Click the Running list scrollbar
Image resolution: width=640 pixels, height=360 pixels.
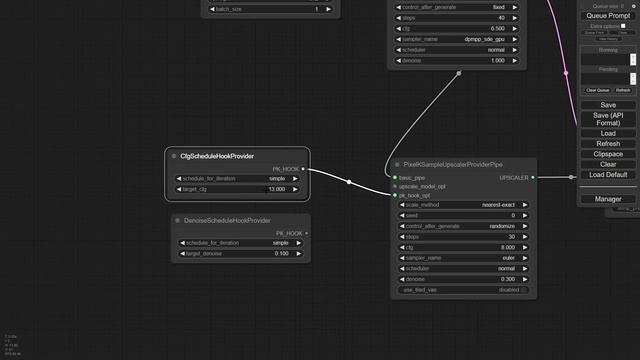coord(633,60)
